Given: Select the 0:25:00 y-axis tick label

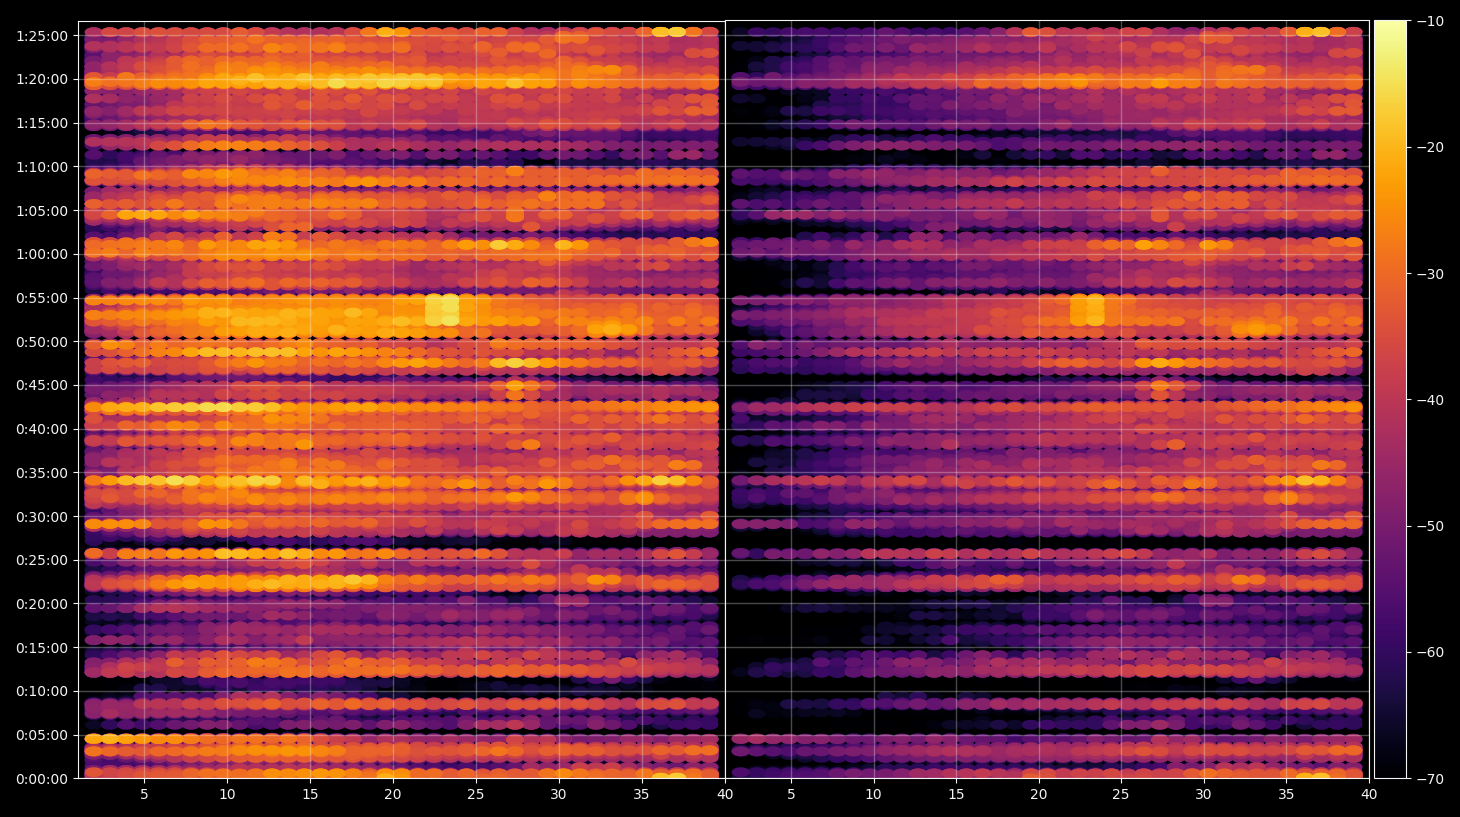Looking at the screenshot, I should coord(42,560).
